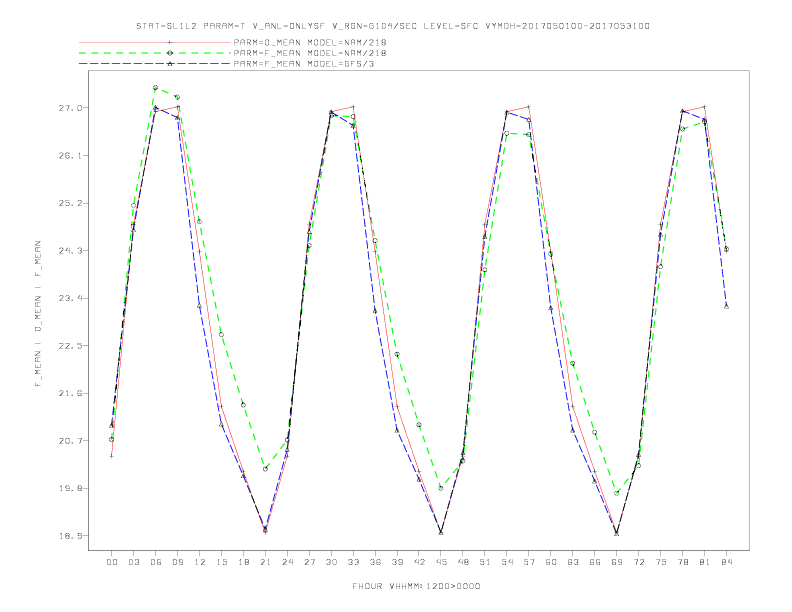Click the green circle data point at the hour 06 peak
Screen dimensions: 792x612
[156, 87]
